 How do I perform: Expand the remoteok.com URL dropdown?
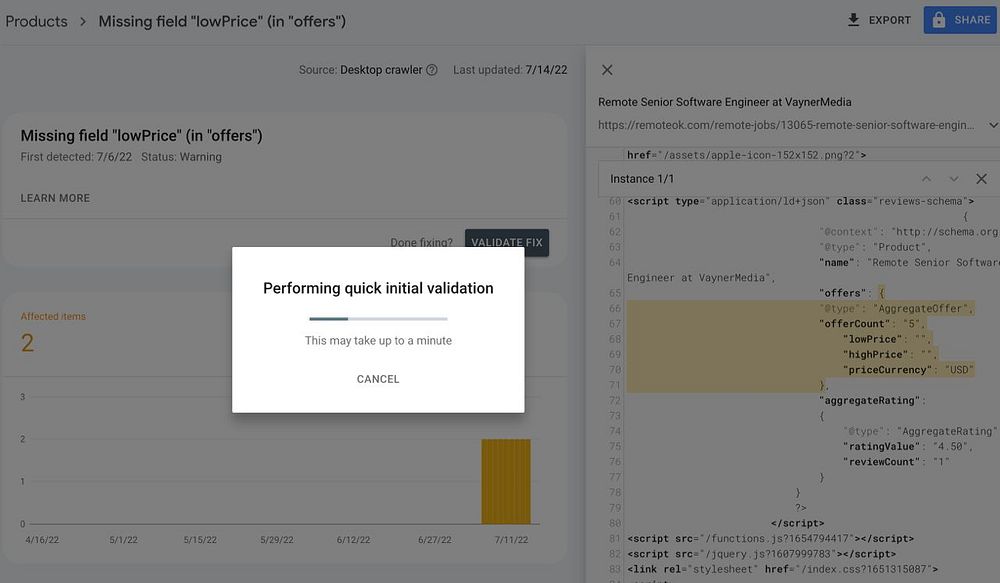click(992, 125)
